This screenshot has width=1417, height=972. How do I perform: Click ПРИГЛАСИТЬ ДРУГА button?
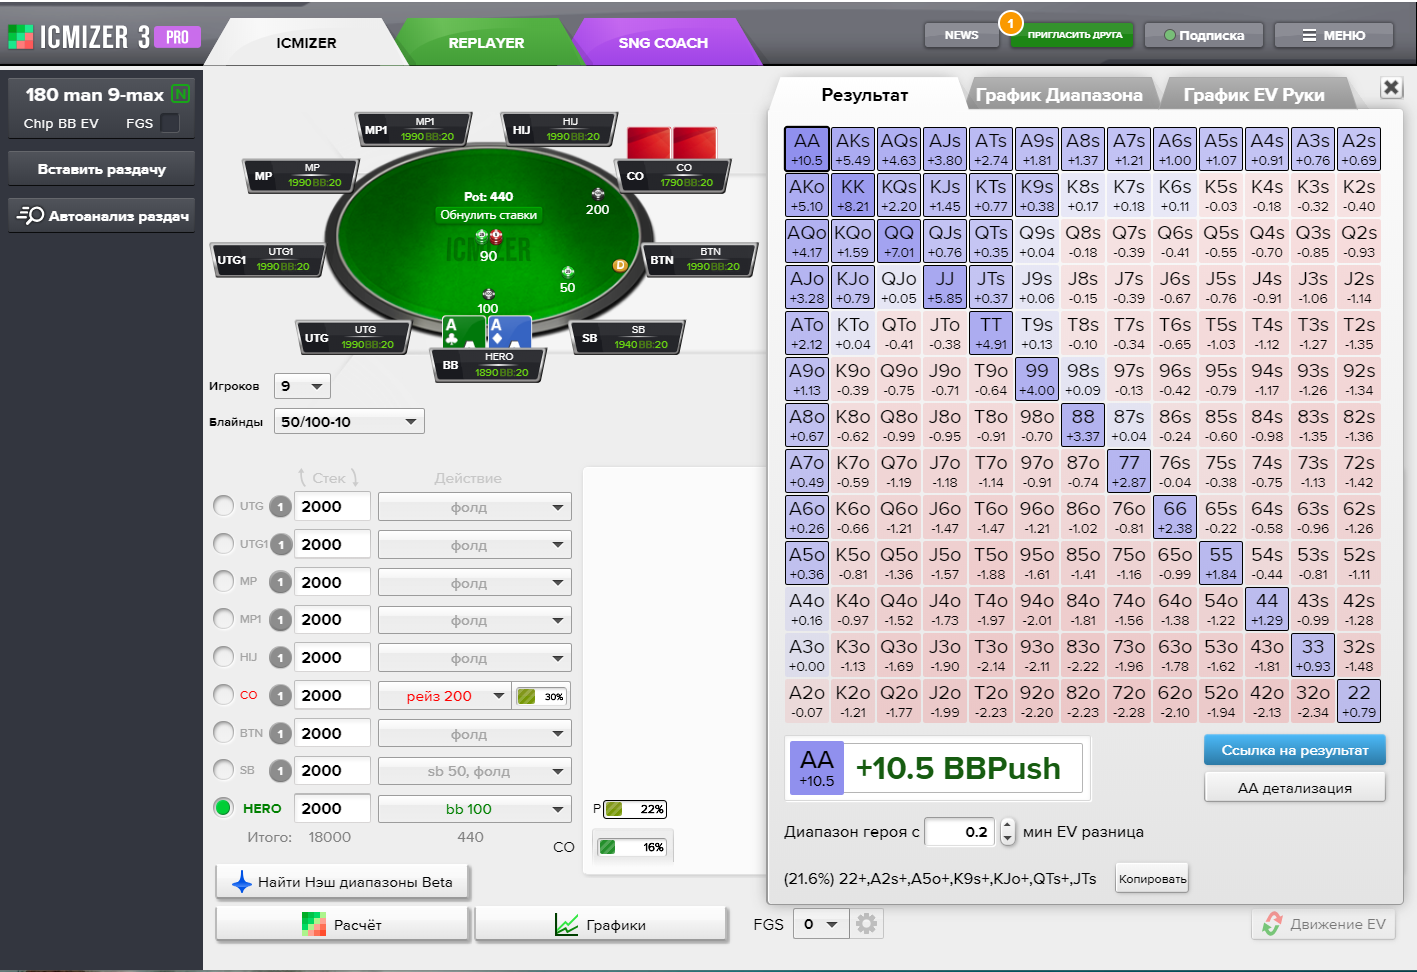click(1075, 35)
